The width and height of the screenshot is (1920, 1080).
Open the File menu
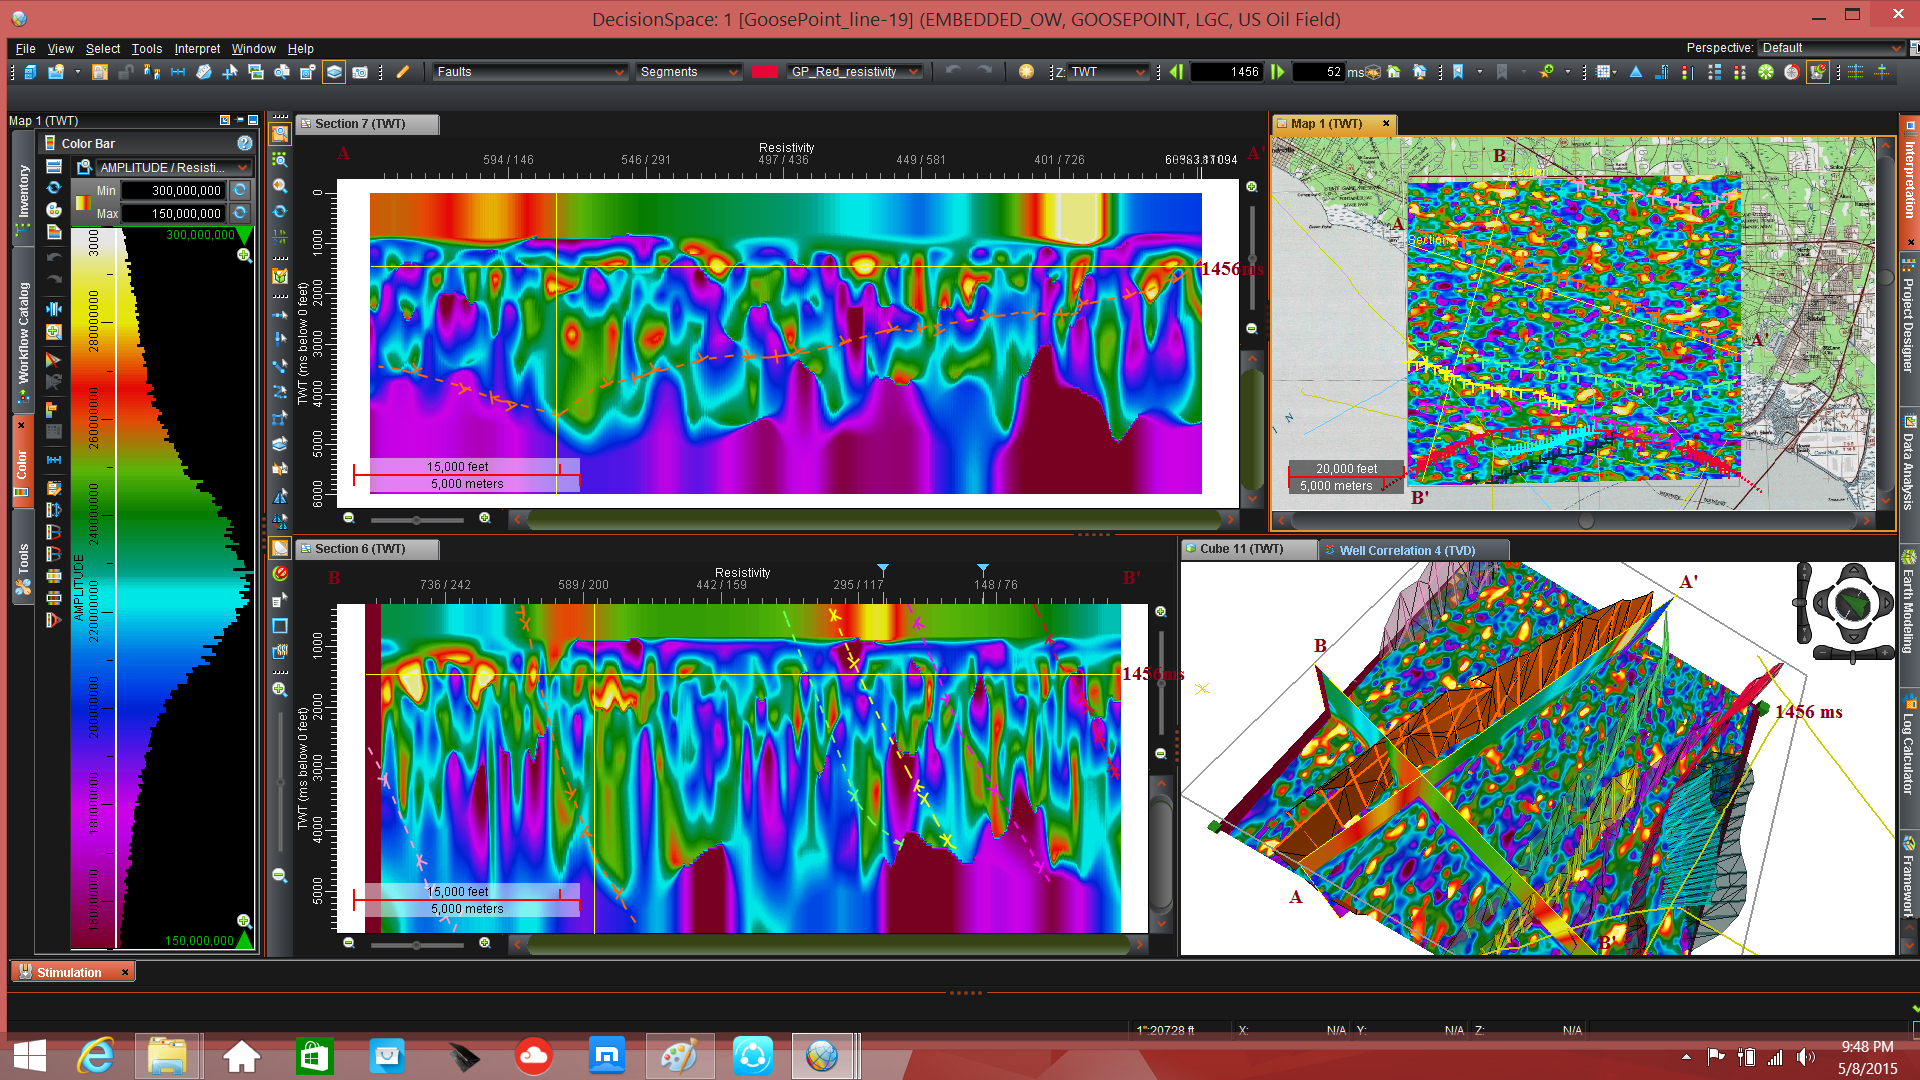25,48
